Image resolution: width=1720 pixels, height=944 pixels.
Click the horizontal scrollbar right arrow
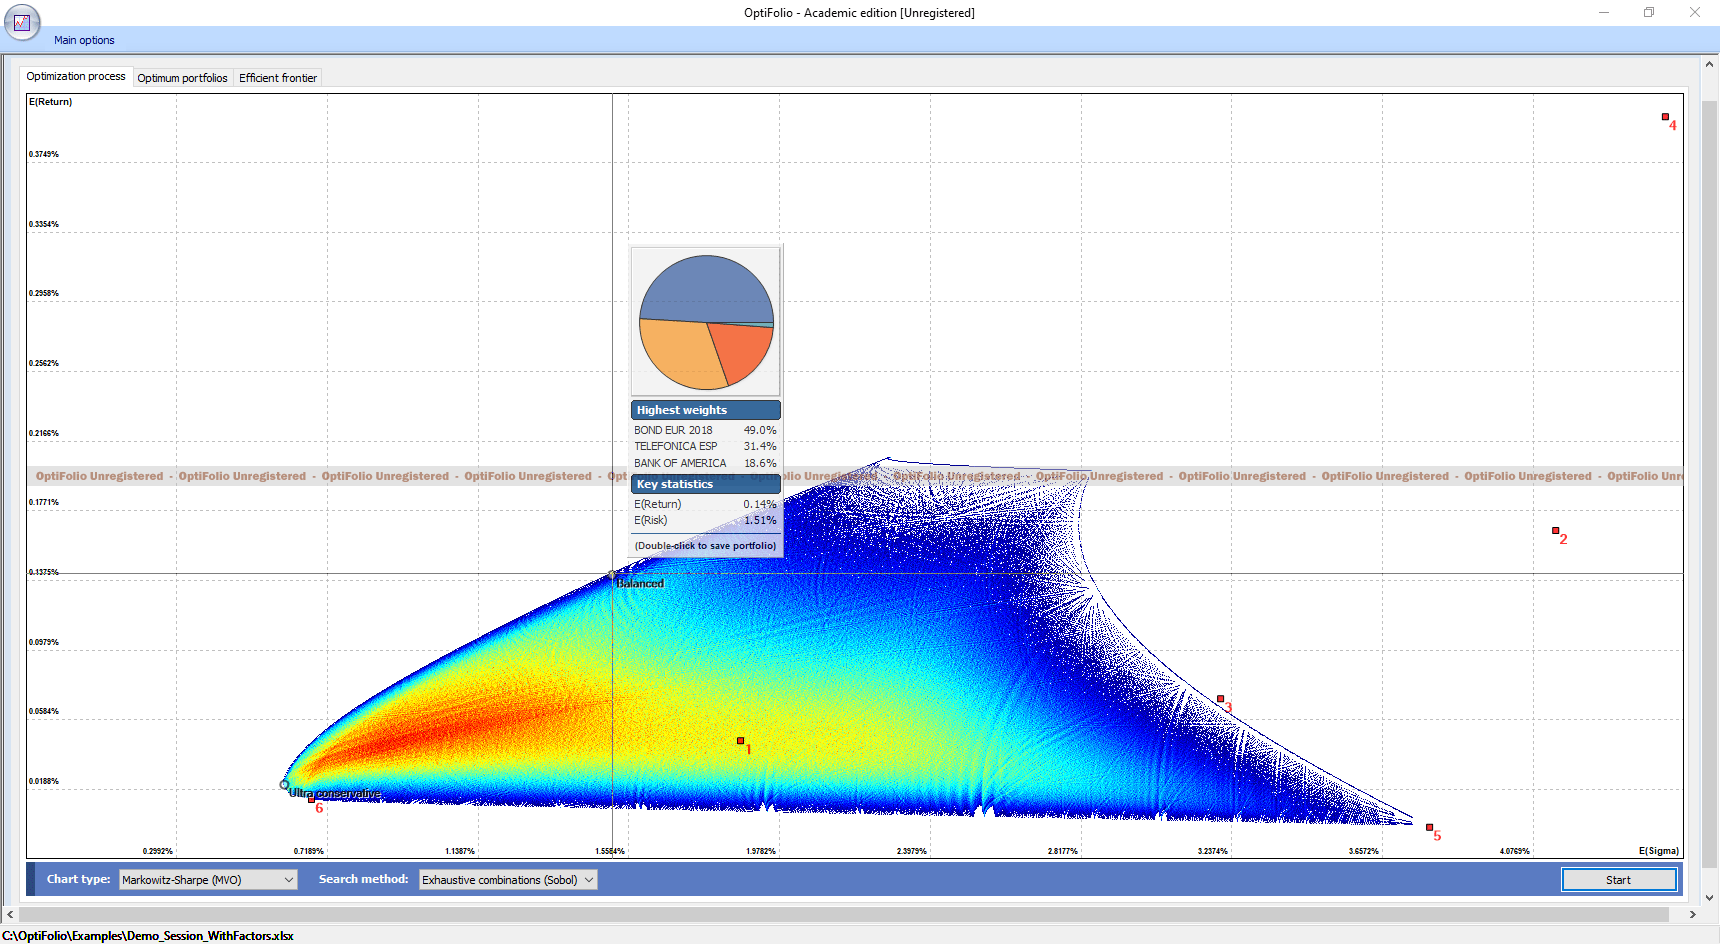tap(1692, 914)
